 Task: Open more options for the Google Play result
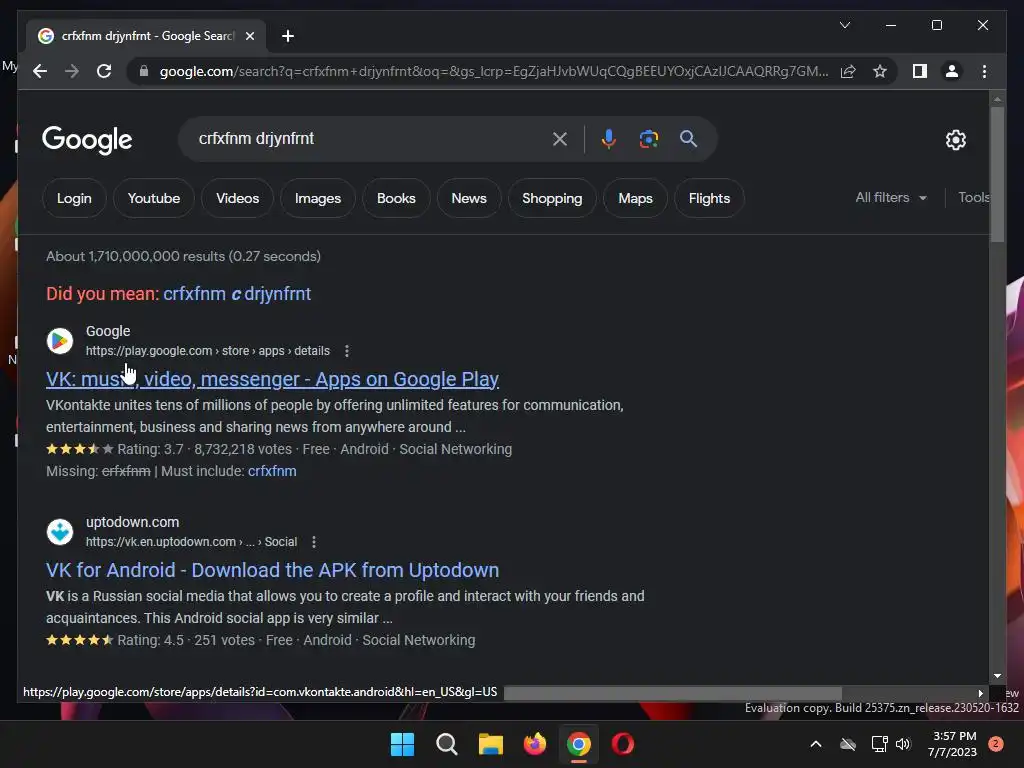[347, 351]
